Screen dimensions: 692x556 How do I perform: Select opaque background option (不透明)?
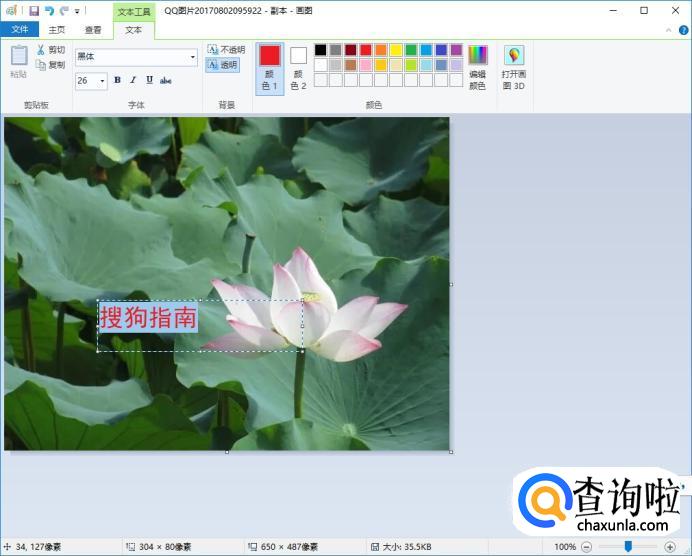coord(225,49)
